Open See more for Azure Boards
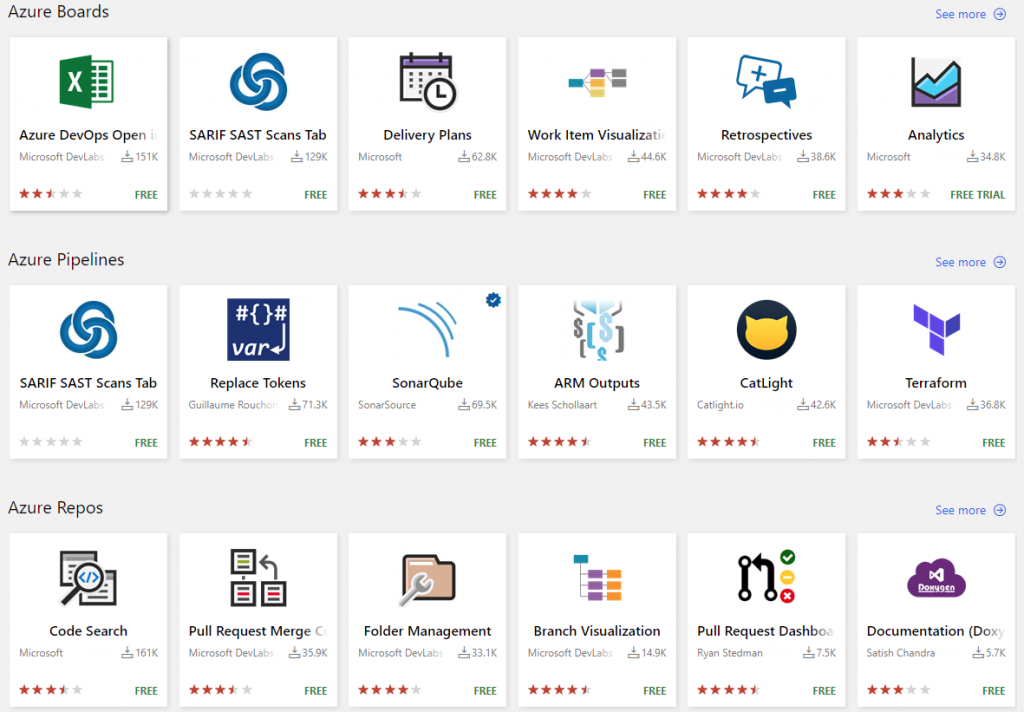This screenshot has height=712, width=1024. pos(961,14)
